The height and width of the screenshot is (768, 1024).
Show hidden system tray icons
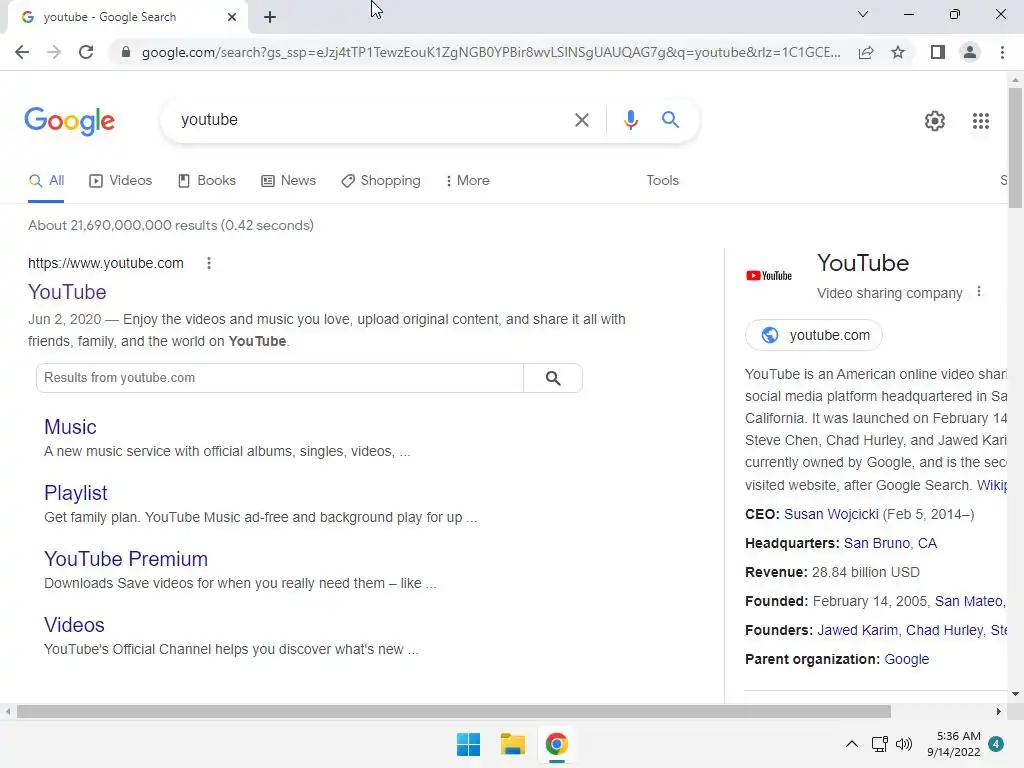point(852,744)
